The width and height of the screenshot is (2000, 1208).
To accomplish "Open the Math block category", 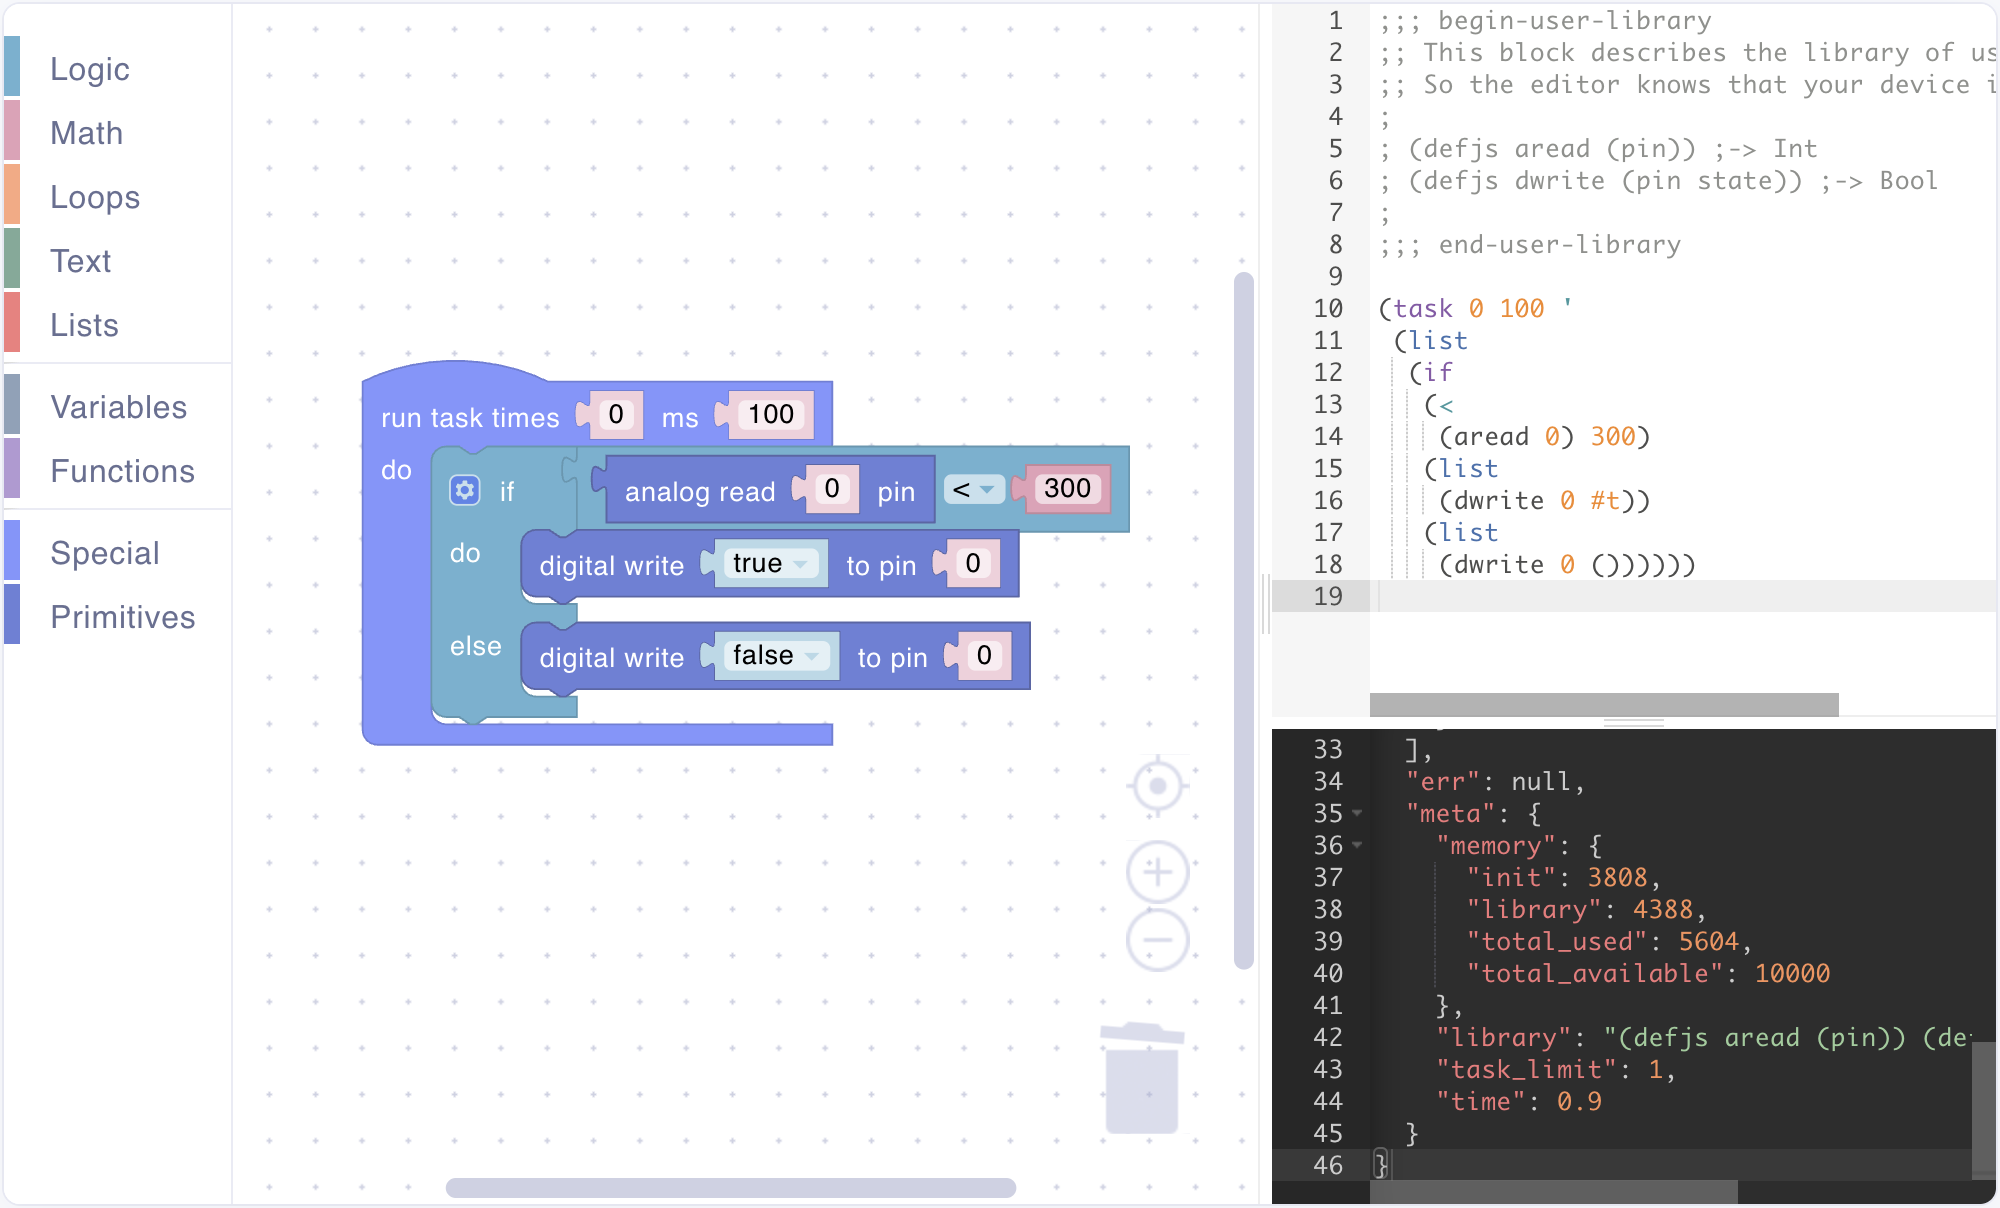I will [x=87, y=133].
